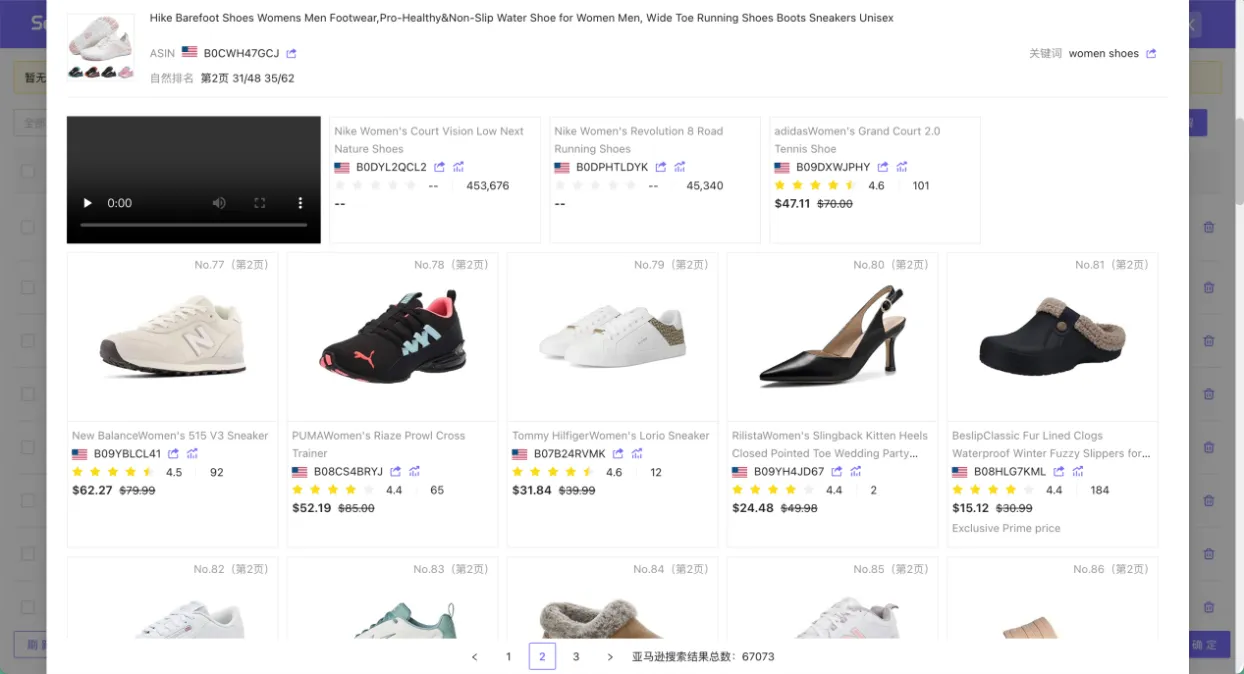
Task: Open trend chart for ASIN B0DYL2QCL2
Action: pyautogui.click(x=458, y=167)
